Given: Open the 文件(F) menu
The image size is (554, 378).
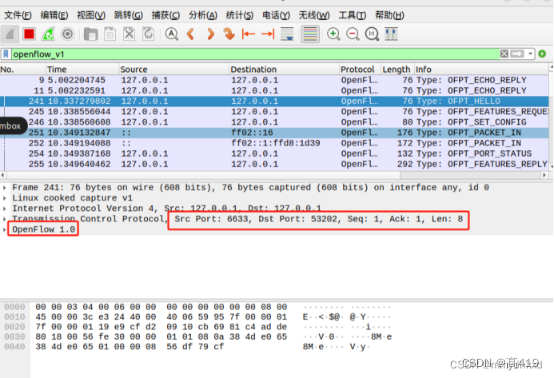Looking at the screenshot, I should 18,15.
